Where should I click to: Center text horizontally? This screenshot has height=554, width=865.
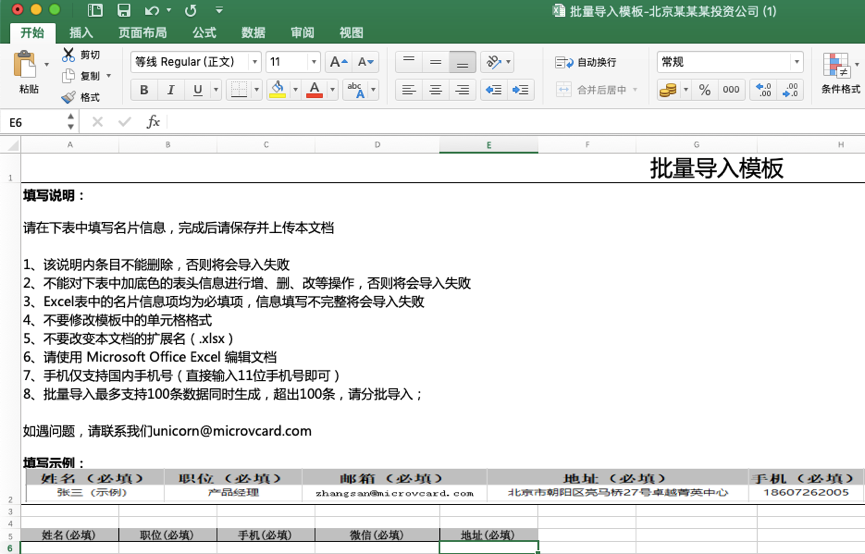(x=436, y=89)
